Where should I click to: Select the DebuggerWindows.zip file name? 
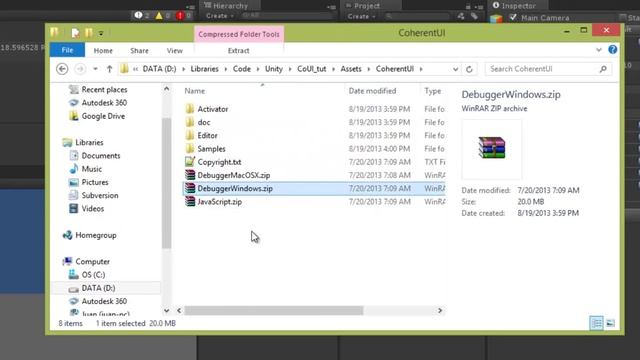[235, 189]
